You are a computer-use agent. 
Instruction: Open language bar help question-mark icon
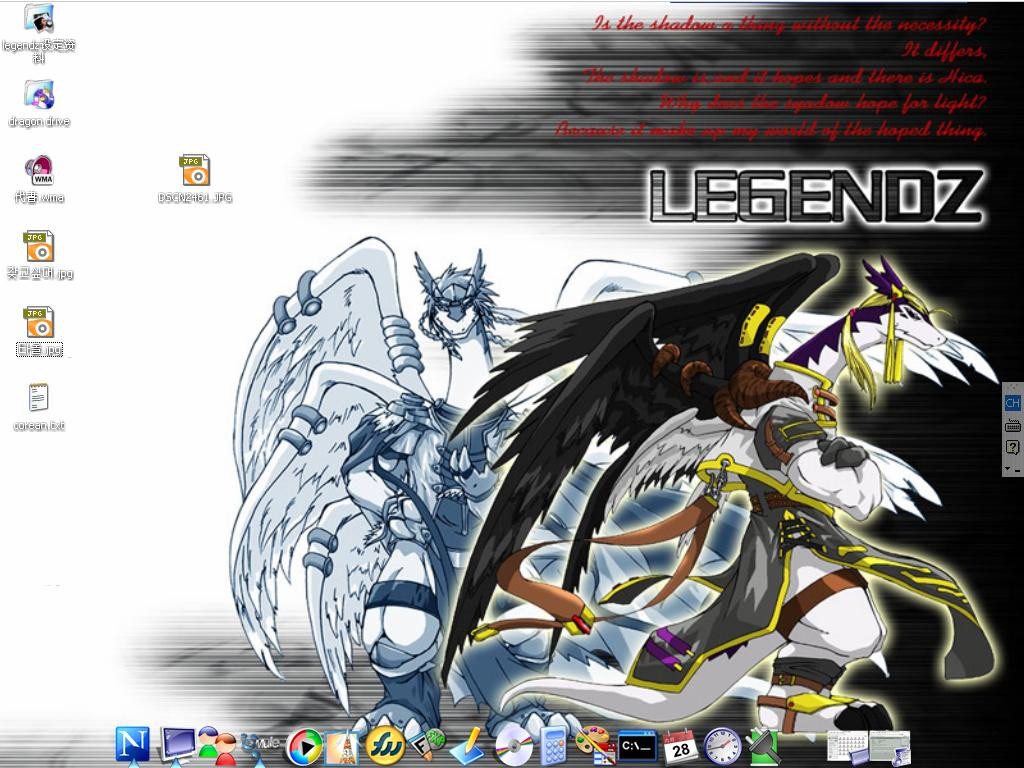pos(1012,447)
